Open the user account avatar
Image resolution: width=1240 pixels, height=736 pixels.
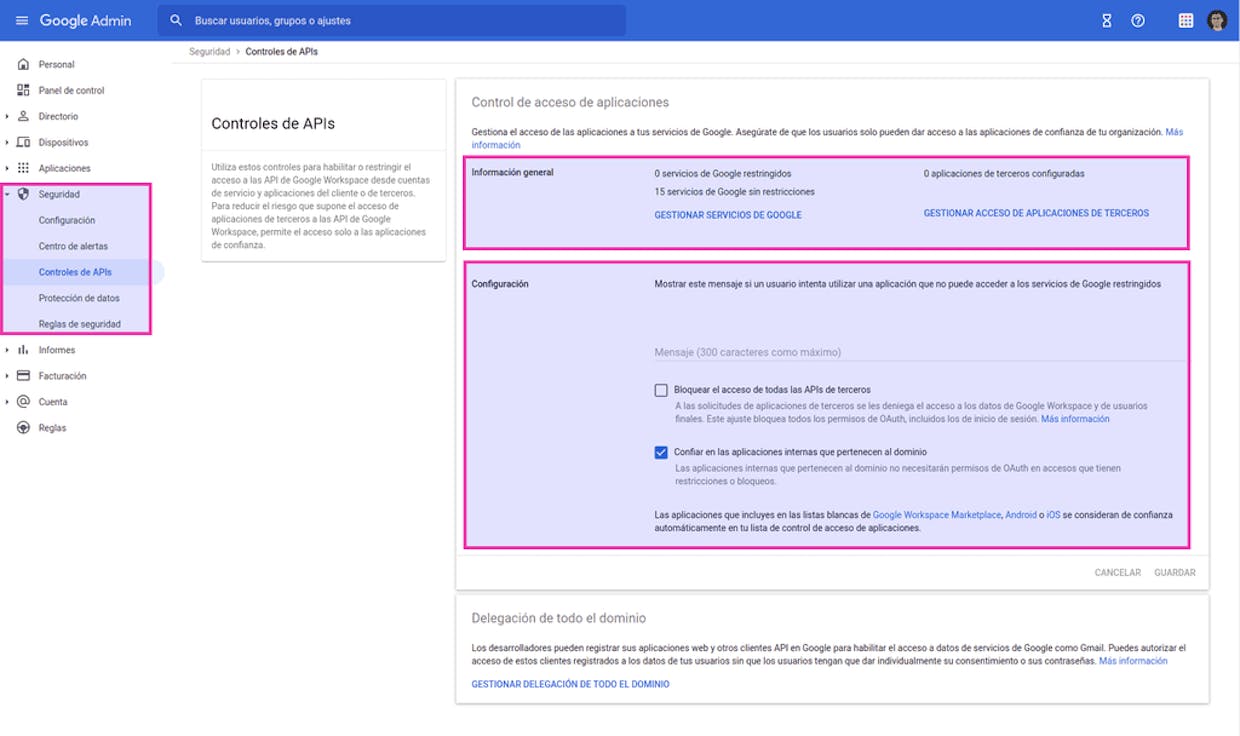pyautogui.click(x=1217, y=21)
